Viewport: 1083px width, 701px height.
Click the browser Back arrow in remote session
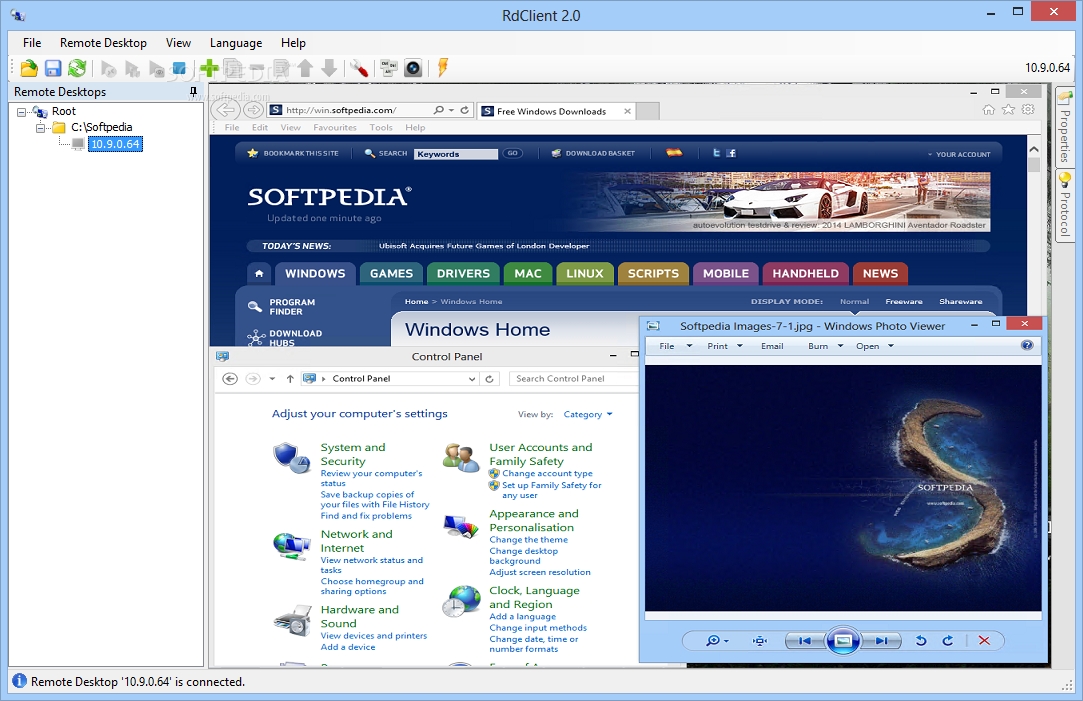pos(227,110)
